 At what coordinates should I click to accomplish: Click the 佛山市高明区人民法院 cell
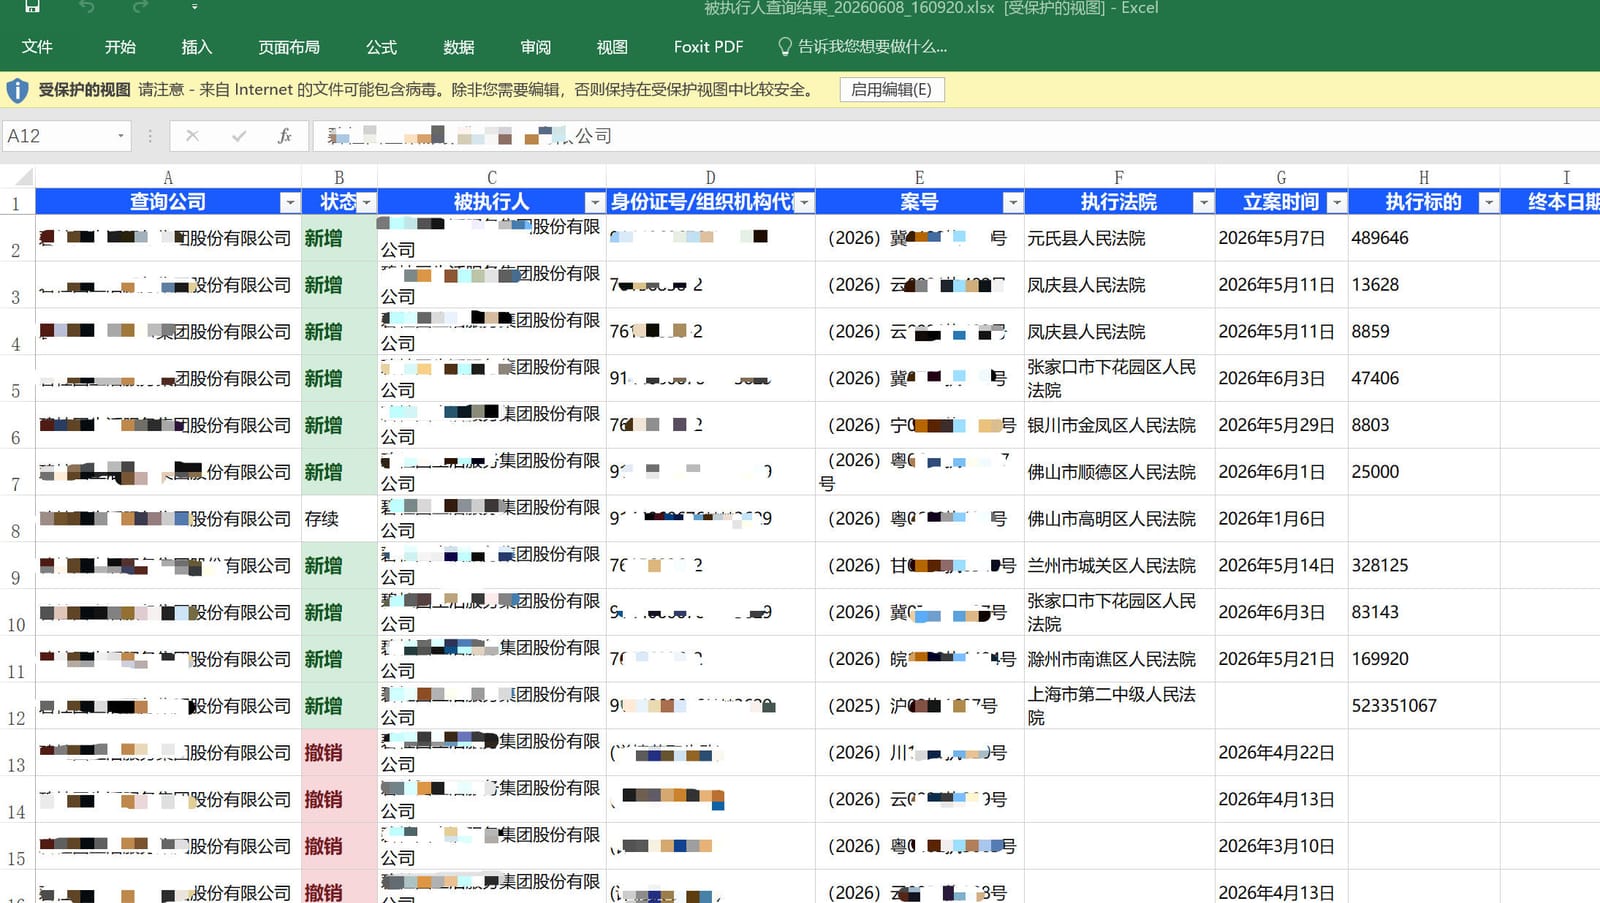click(1119, 519)
